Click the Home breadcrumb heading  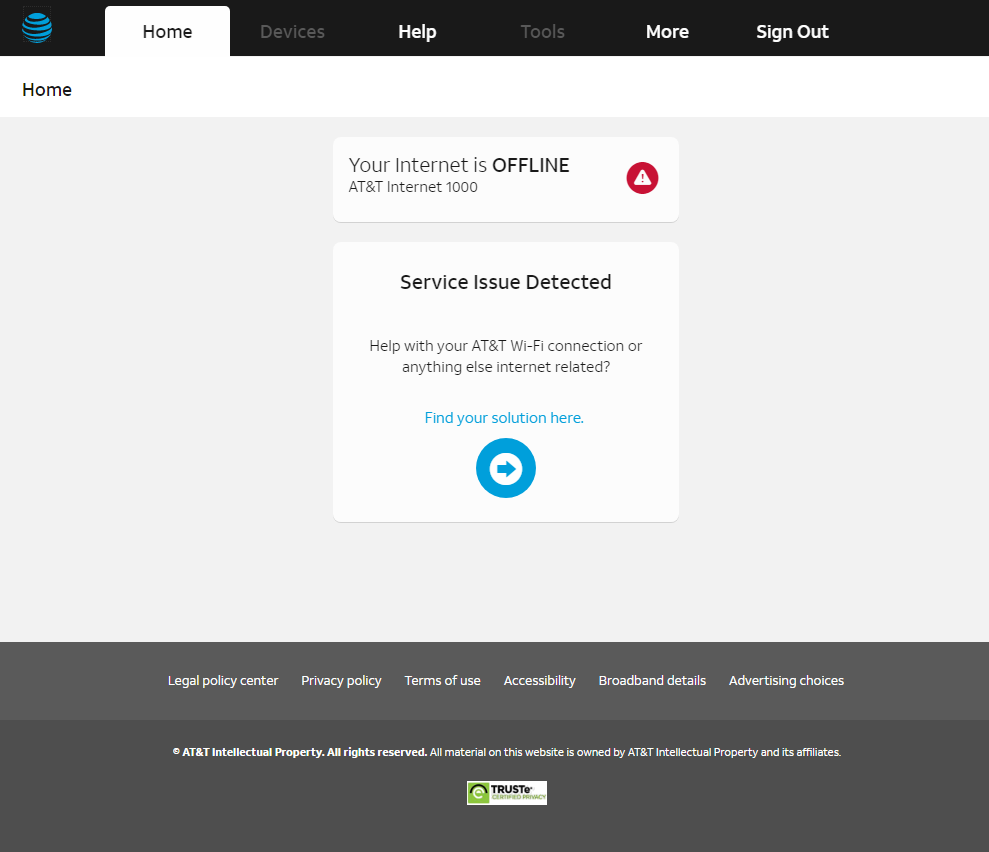tap(47, 90)
